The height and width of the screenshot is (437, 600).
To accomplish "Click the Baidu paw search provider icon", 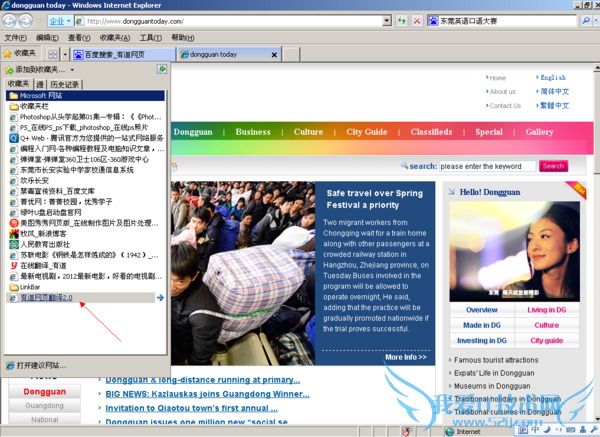I will point(433,21).
